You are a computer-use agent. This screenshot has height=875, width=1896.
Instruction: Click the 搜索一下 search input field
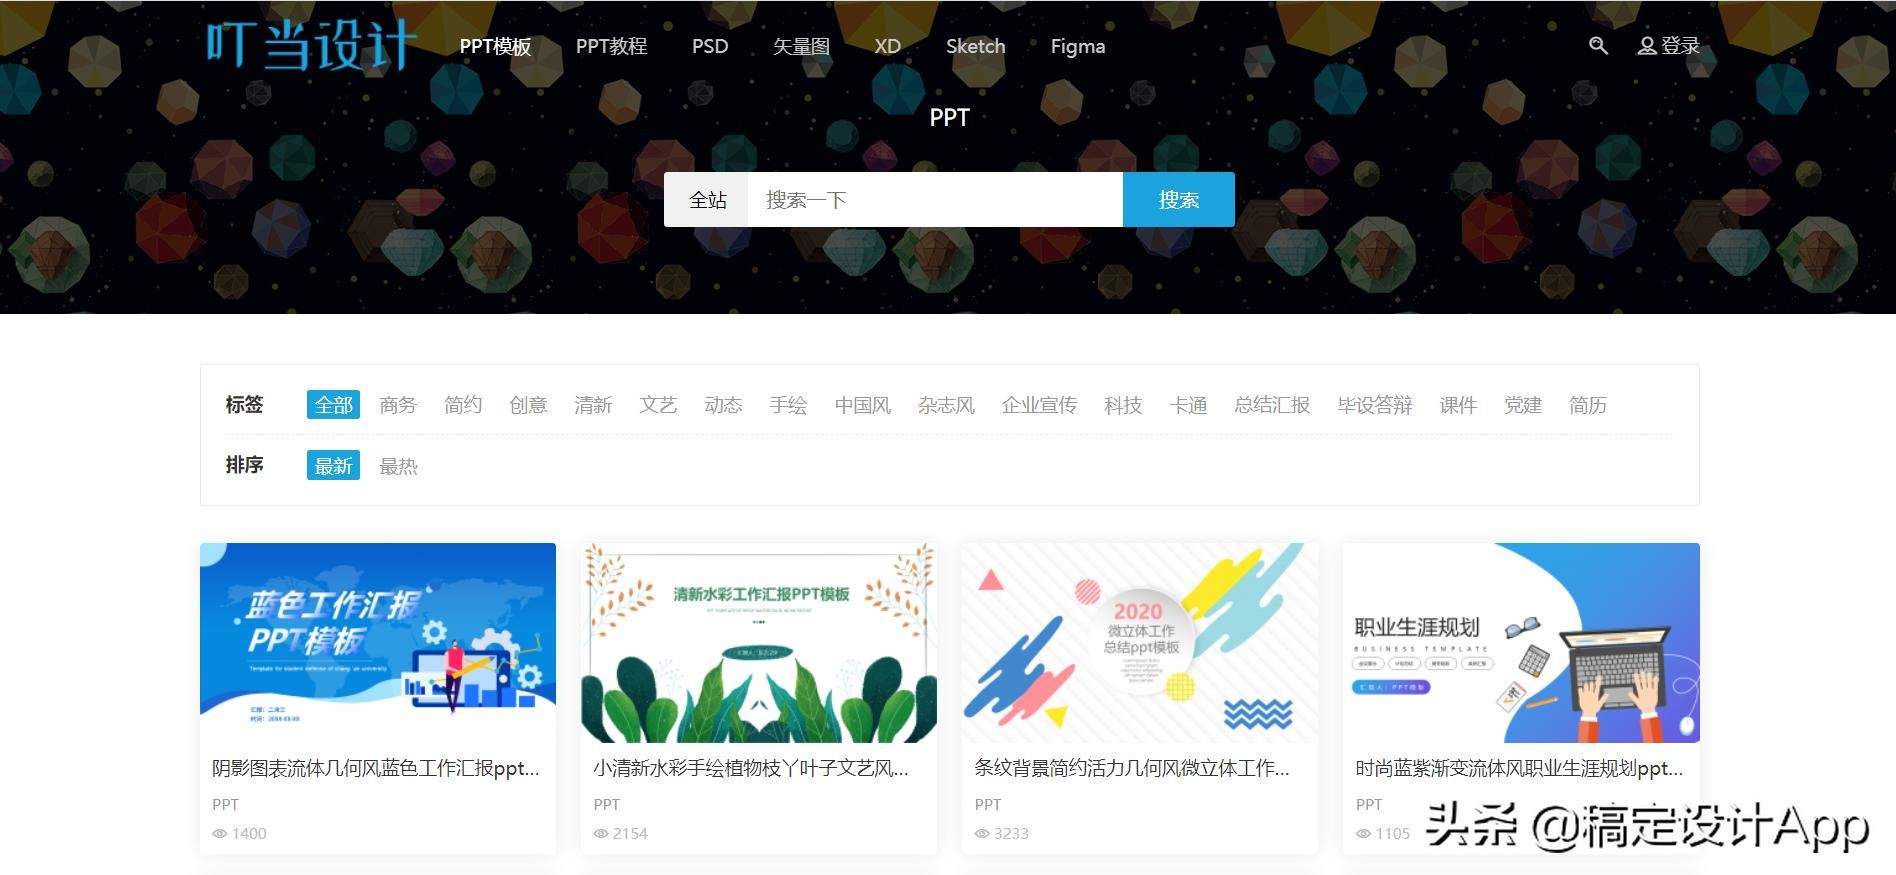(x=934, y=200)
